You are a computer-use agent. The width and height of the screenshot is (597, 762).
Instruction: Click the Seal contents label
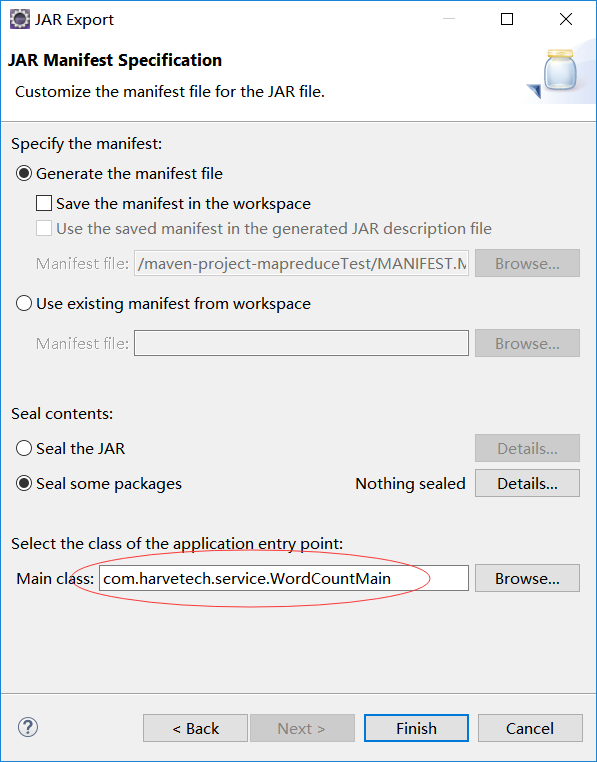62,414
